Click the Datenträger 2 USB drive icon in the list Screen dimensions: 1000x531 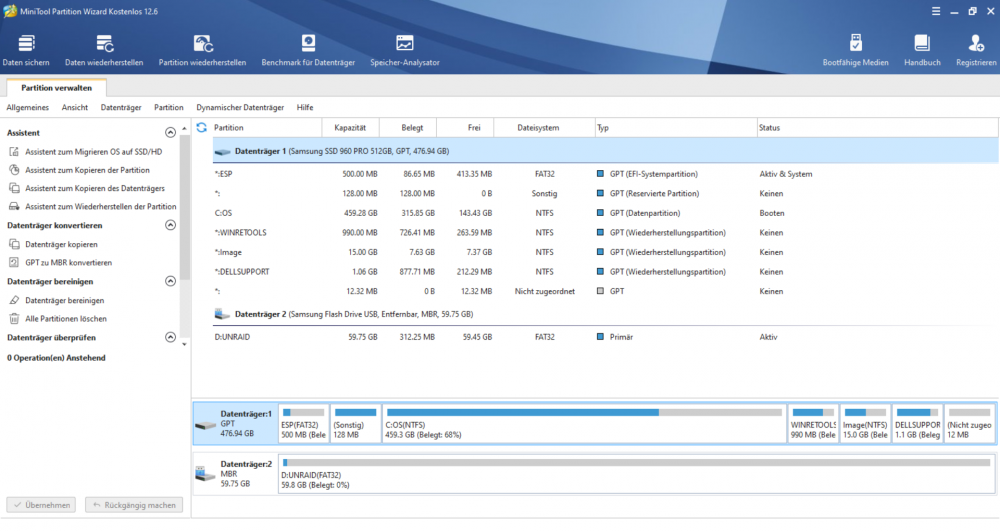coord(223,314)
